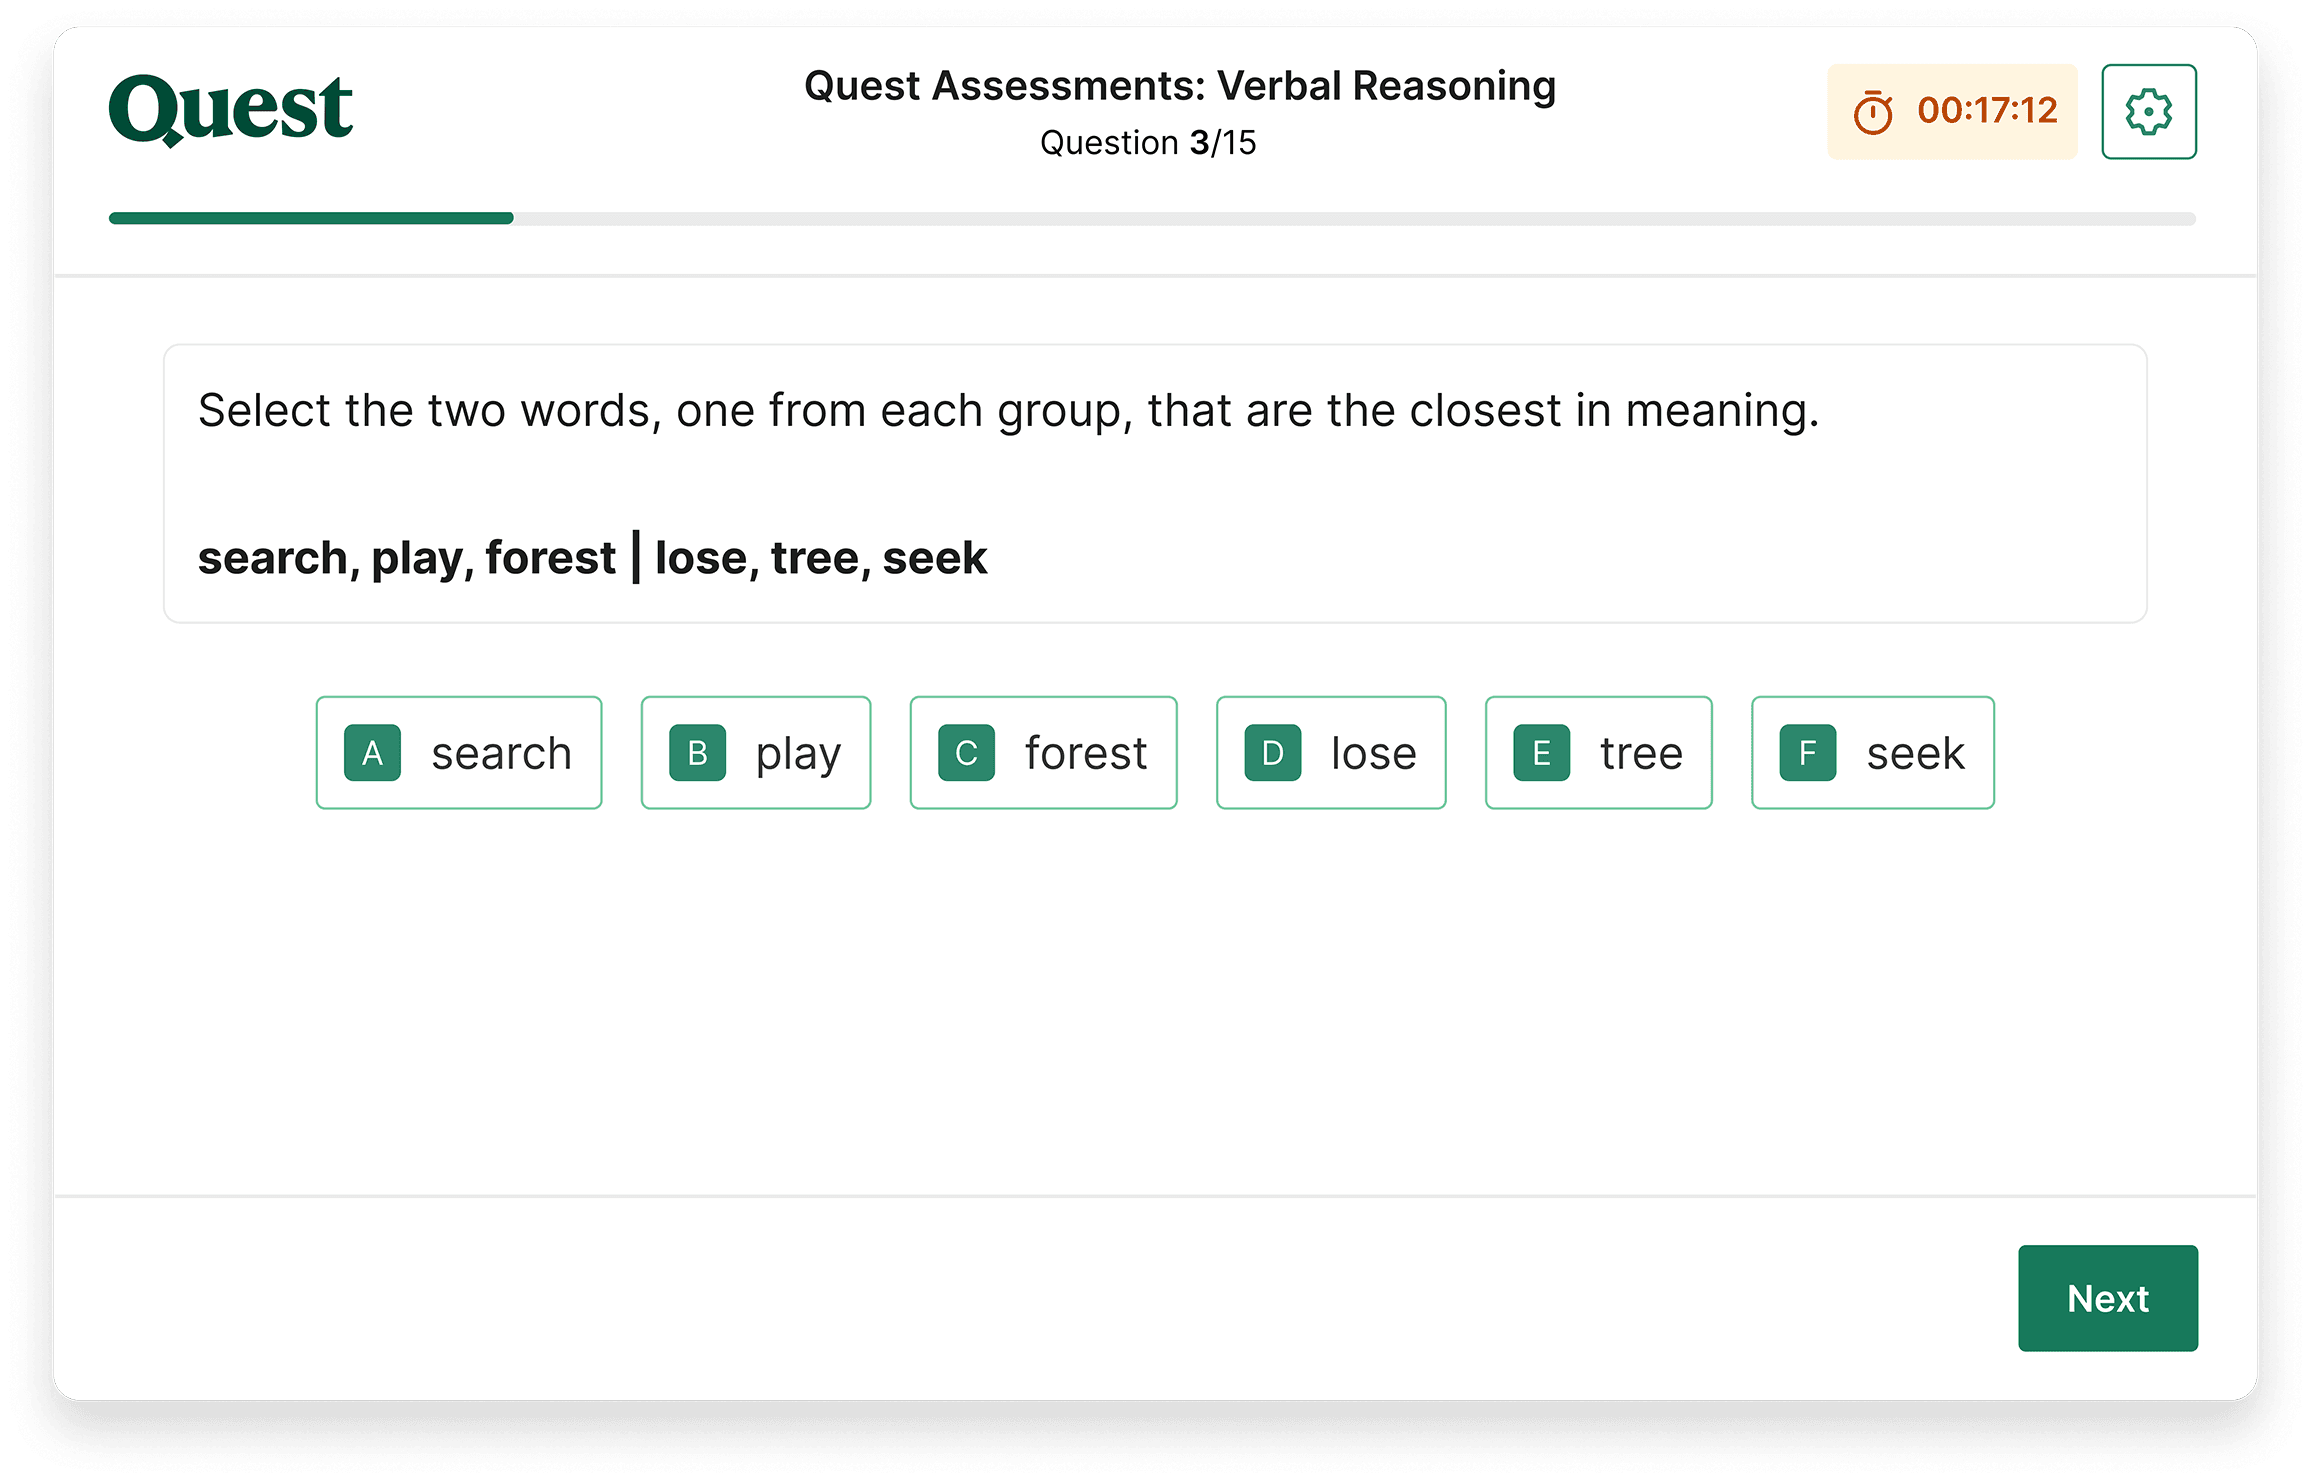Click the letter badge F on seek option

[1807, 752]
